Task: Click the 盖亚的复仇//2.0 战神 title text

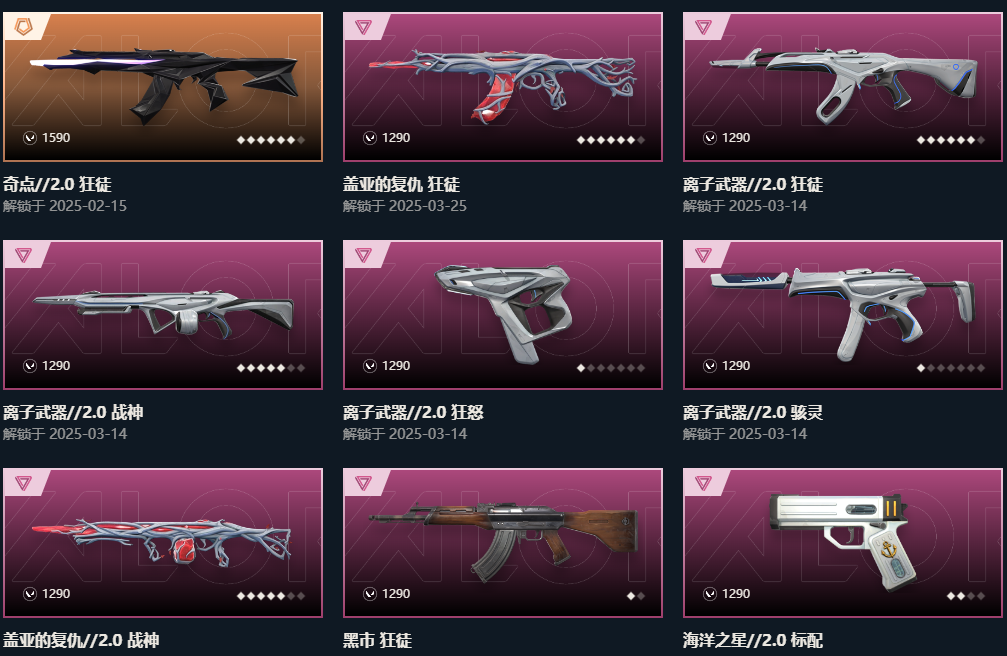Action: coord(81,640)
